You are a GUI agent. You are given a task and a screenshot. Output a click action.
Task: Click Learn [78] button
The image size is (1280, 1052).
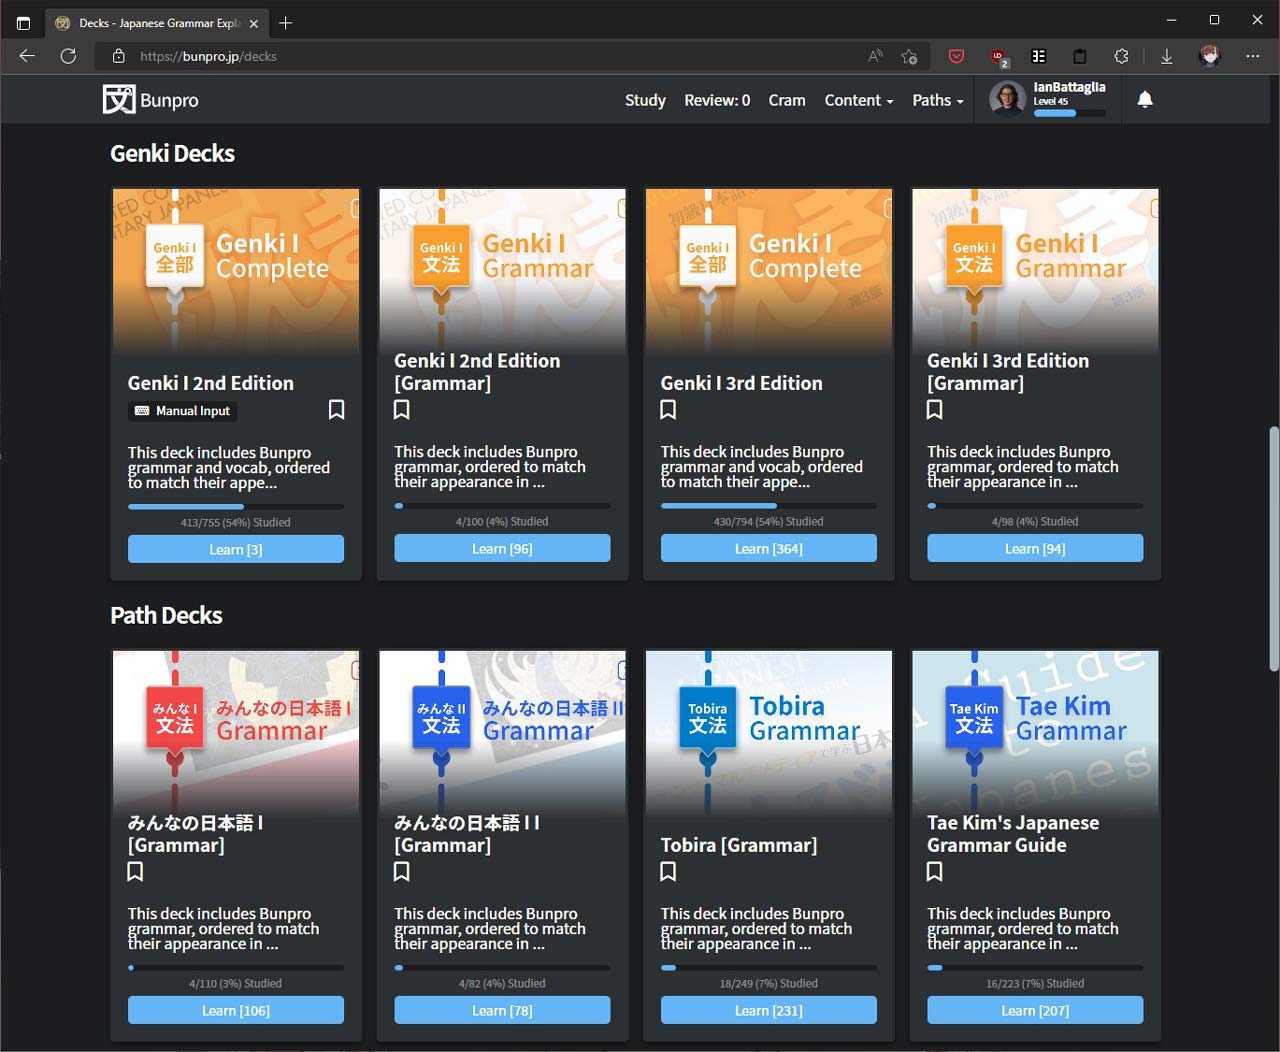[502, 1010]
